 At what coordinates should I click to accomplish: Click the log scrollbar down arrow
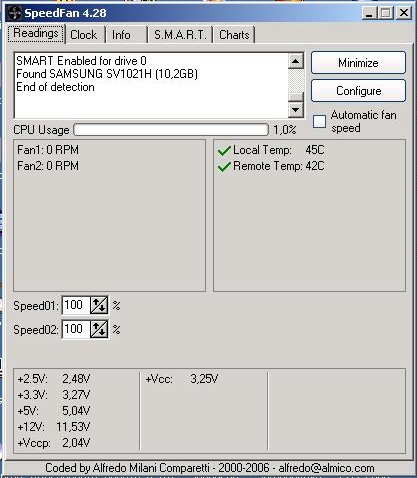(296, 110)
